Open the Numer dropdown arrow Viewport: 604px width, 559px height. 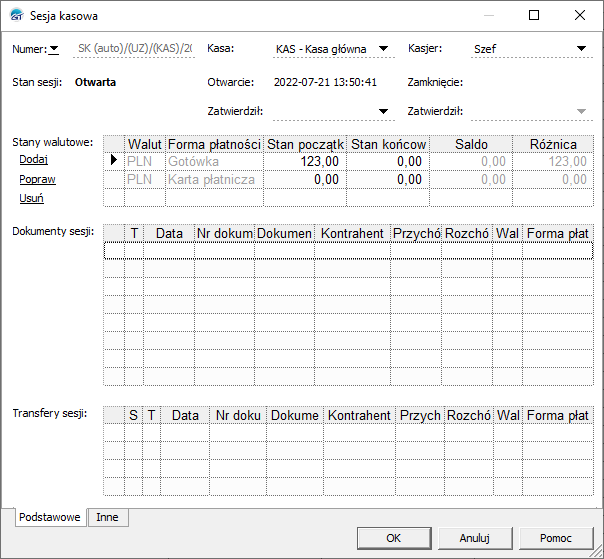pyautogui.click(x=54, y=48)
